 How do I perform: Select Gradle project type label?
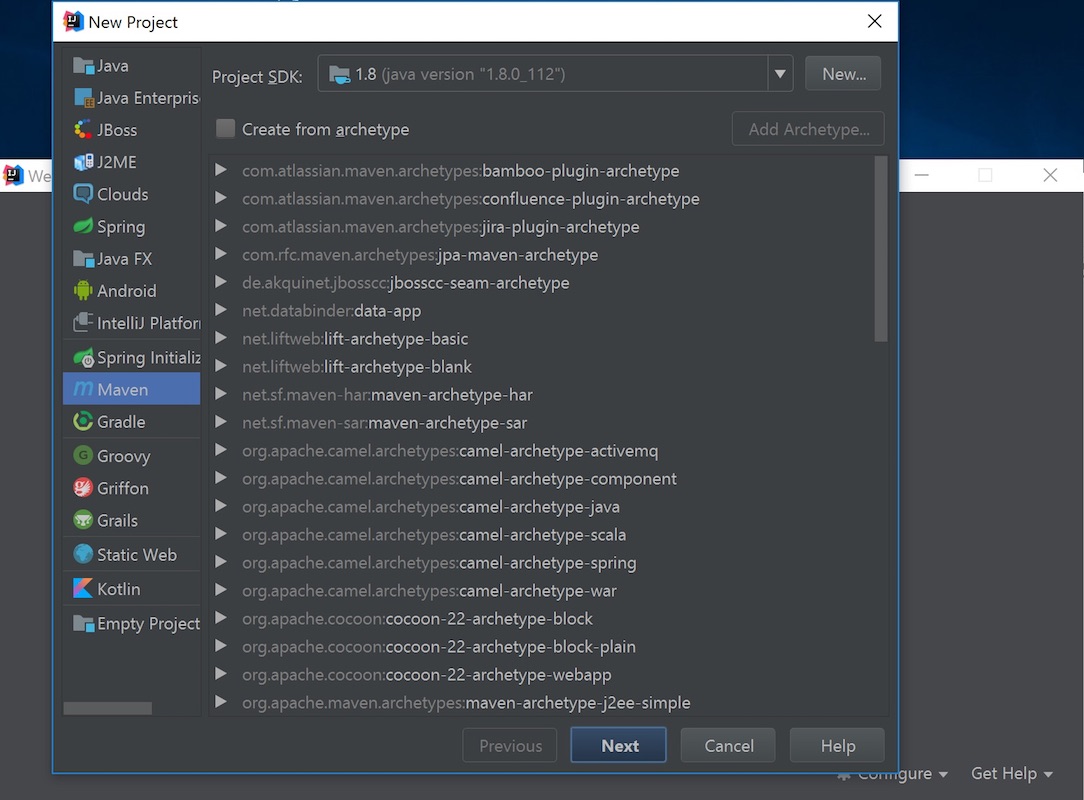click(121, 421)
